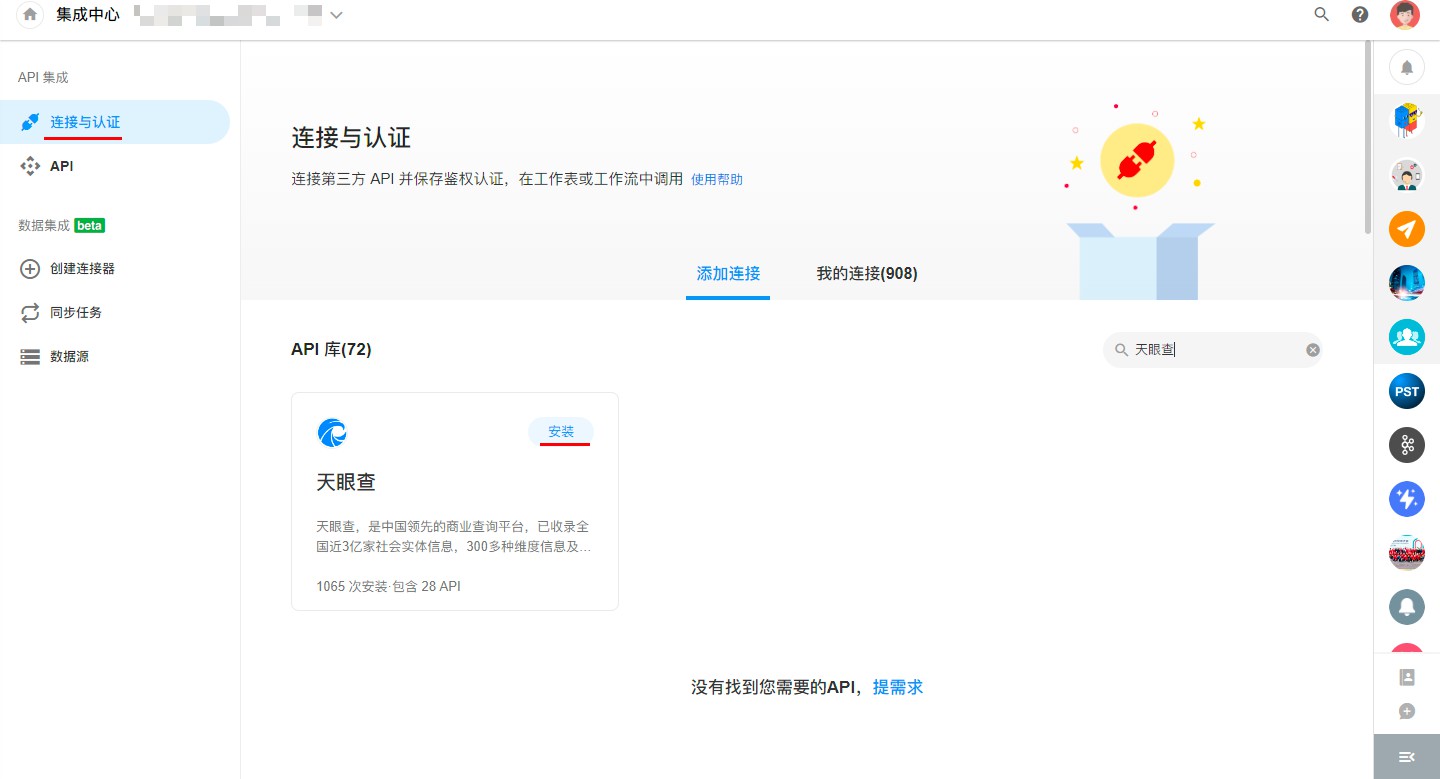The height and width of the screenshot is (779, 1440).
Task: Click the 安装 button on 天眼查 card
Action: coord(561,432)
